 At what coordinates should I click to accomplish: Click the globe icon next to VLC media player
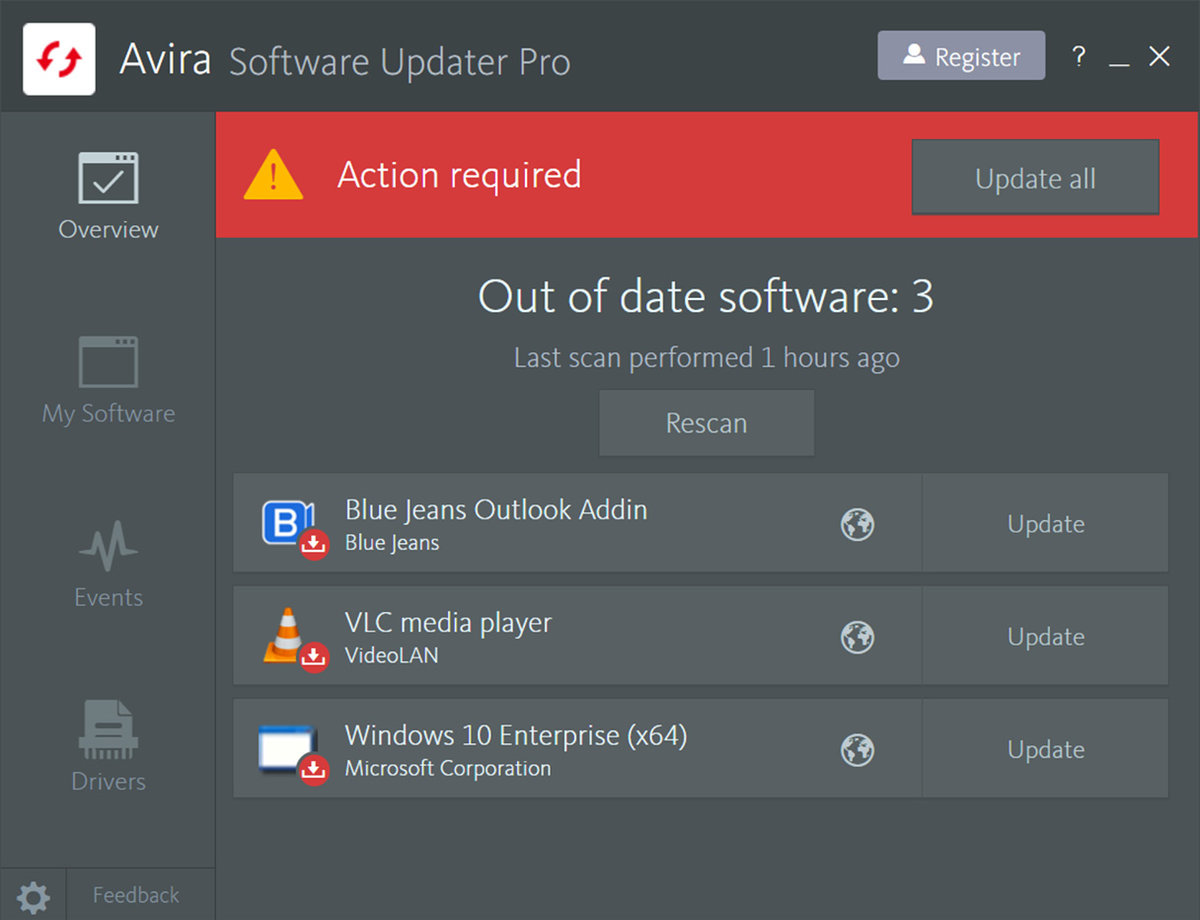click(x=857, y=636)
